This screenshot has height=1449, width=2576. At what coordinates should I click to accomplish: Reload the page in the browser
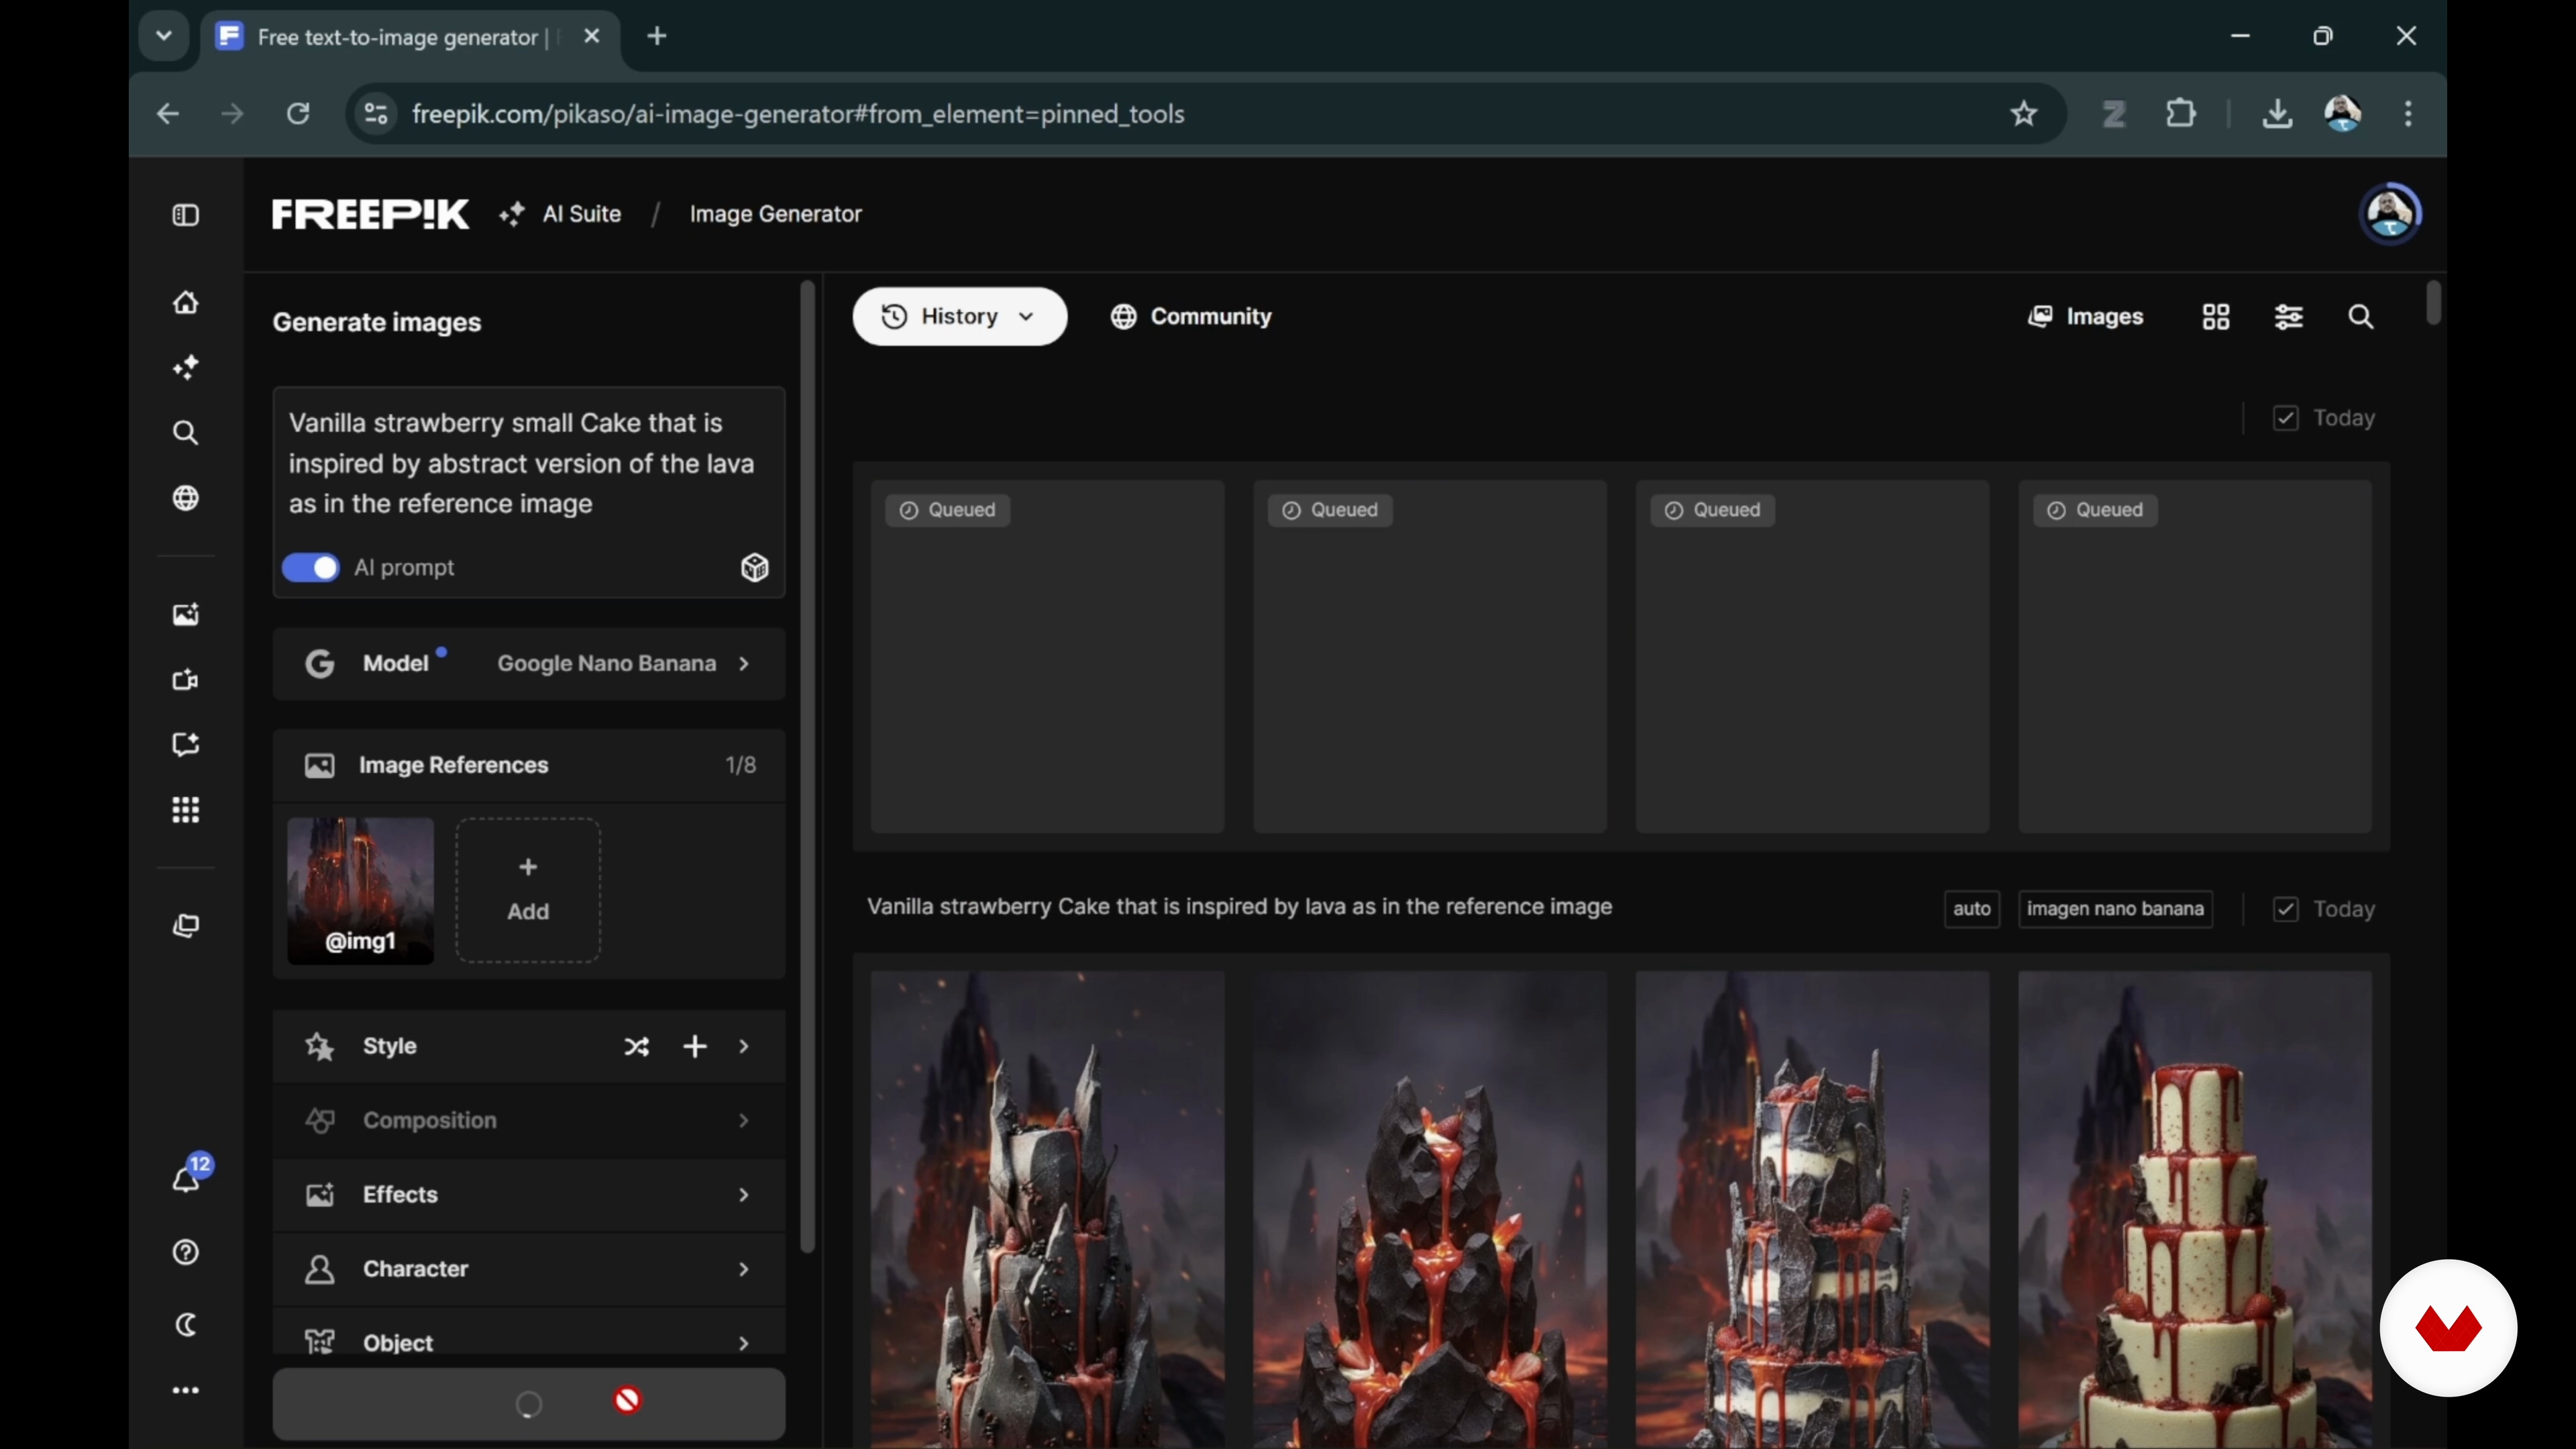[298, 114]
